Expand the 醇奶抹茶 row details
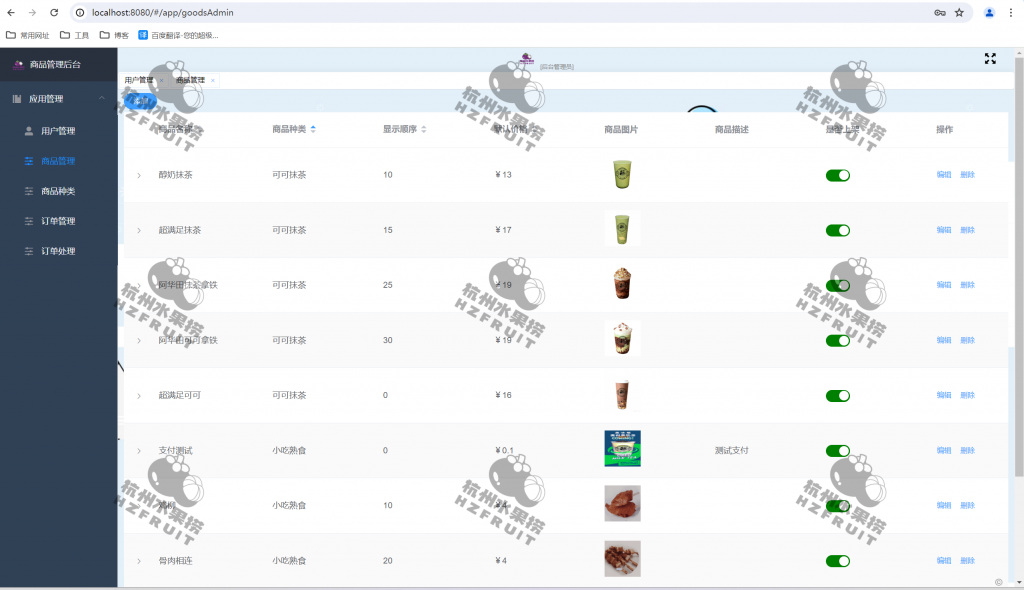 [139, 175]
